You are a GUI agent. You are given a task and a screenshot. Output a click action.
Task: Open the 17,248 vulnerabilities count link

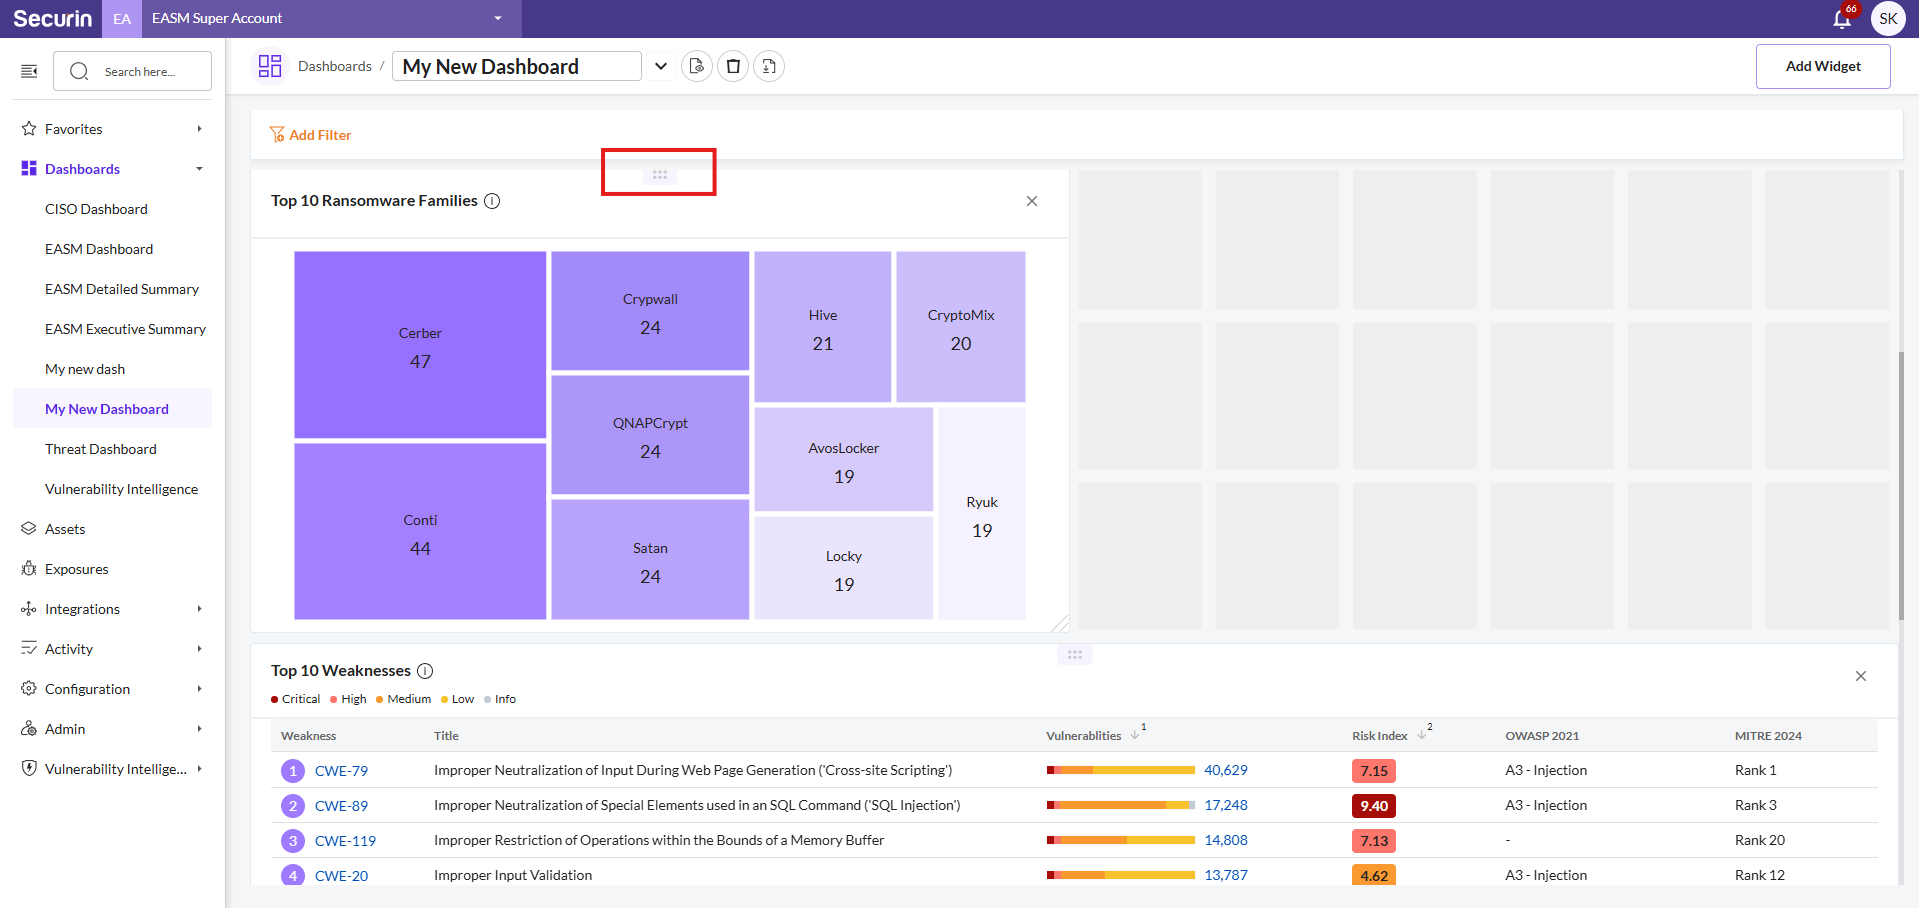[x=1226, y=805]
